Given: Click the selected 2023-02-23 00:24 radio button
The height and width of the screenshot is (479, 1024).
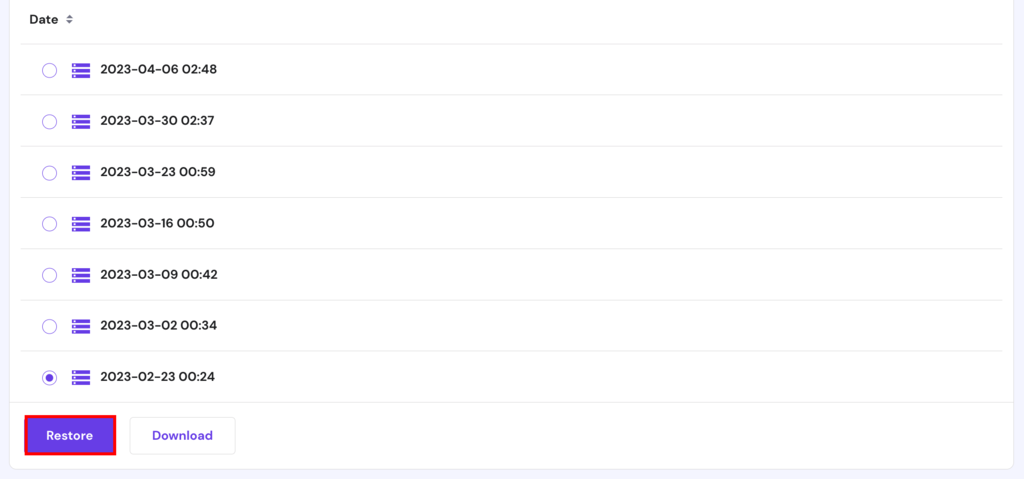Looking at the screenshot, I should point(49,377).
